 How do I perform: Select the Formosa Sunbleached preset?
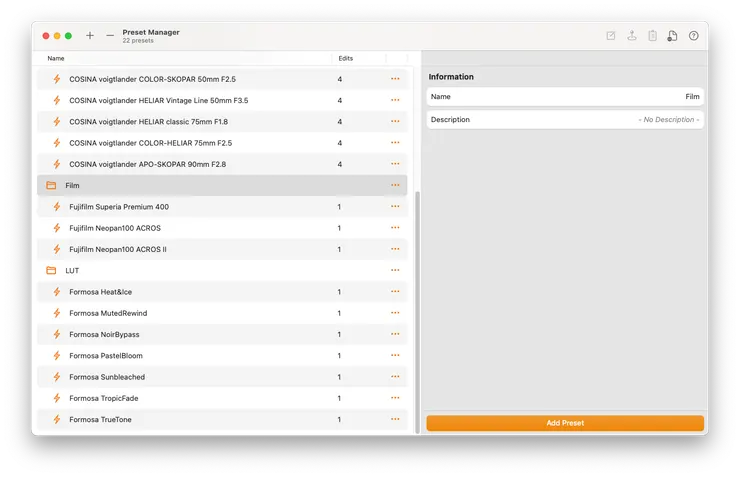click(222, 377)
